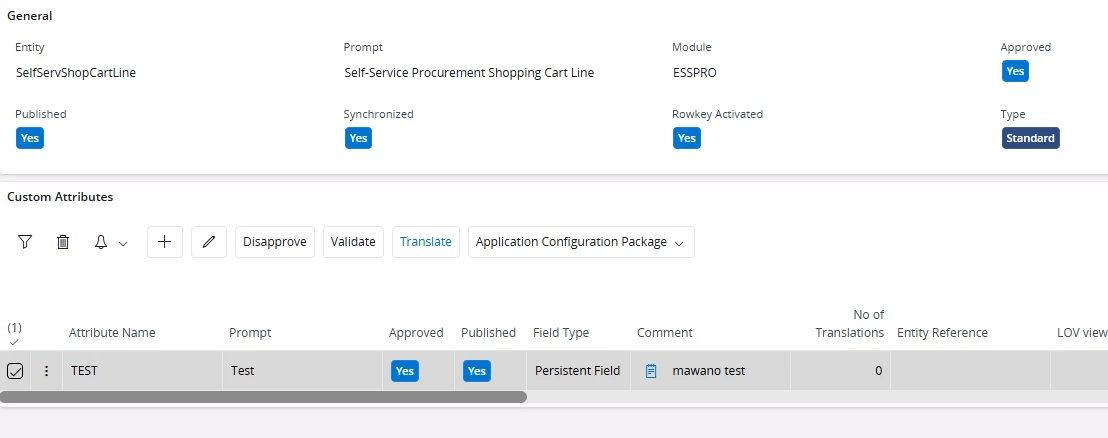Expand the chevron beside the bell

pyautogui.click(x=123, y=243)
